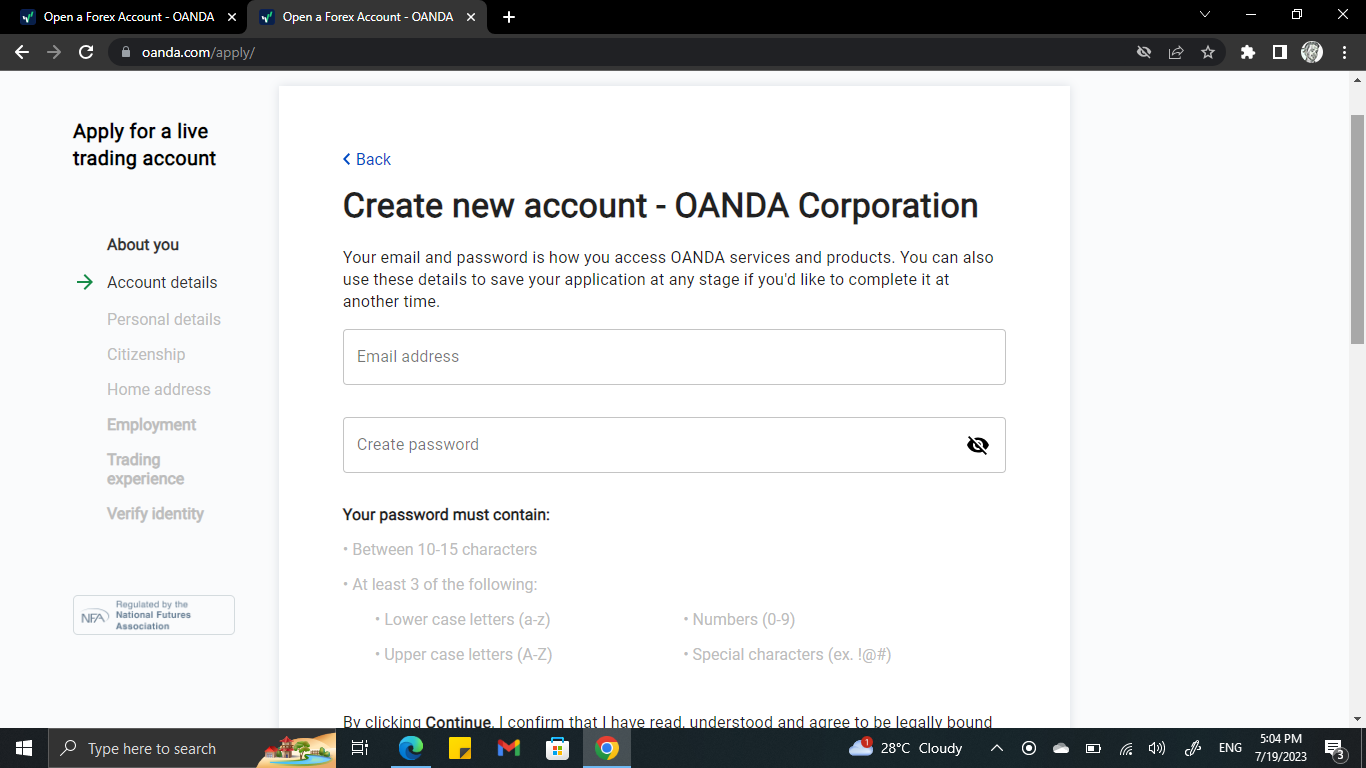The height and width of the screenshot is (768, 1366).
Task: Go forward in browser history
Action: (x=54, y=52)
